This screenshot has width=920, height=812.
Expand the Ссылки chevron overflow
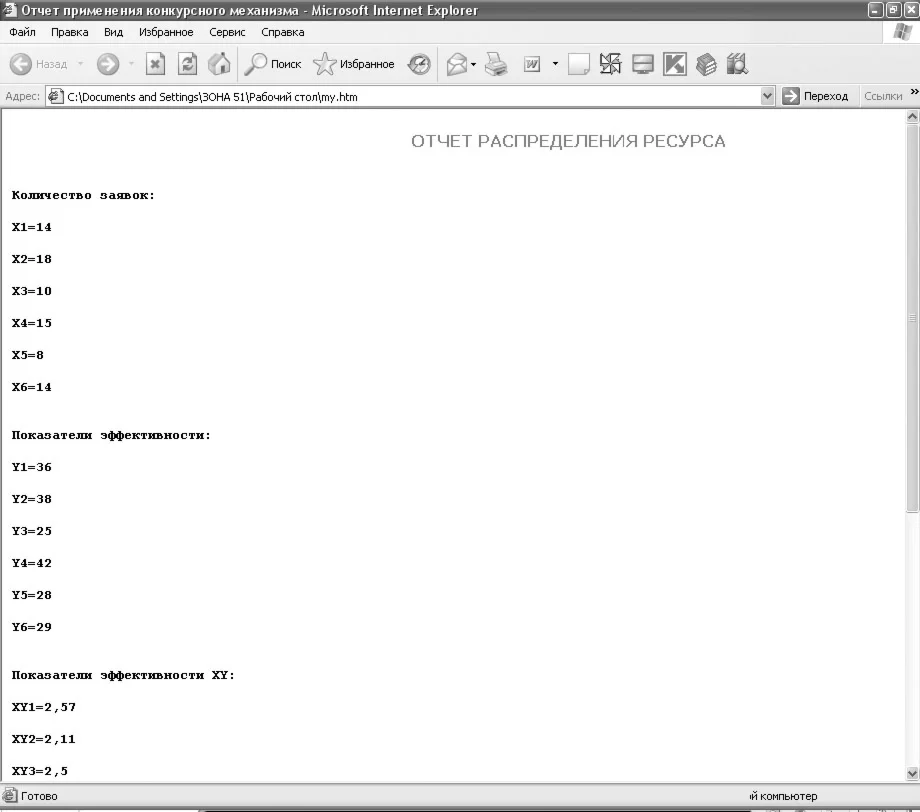point(914,92)
